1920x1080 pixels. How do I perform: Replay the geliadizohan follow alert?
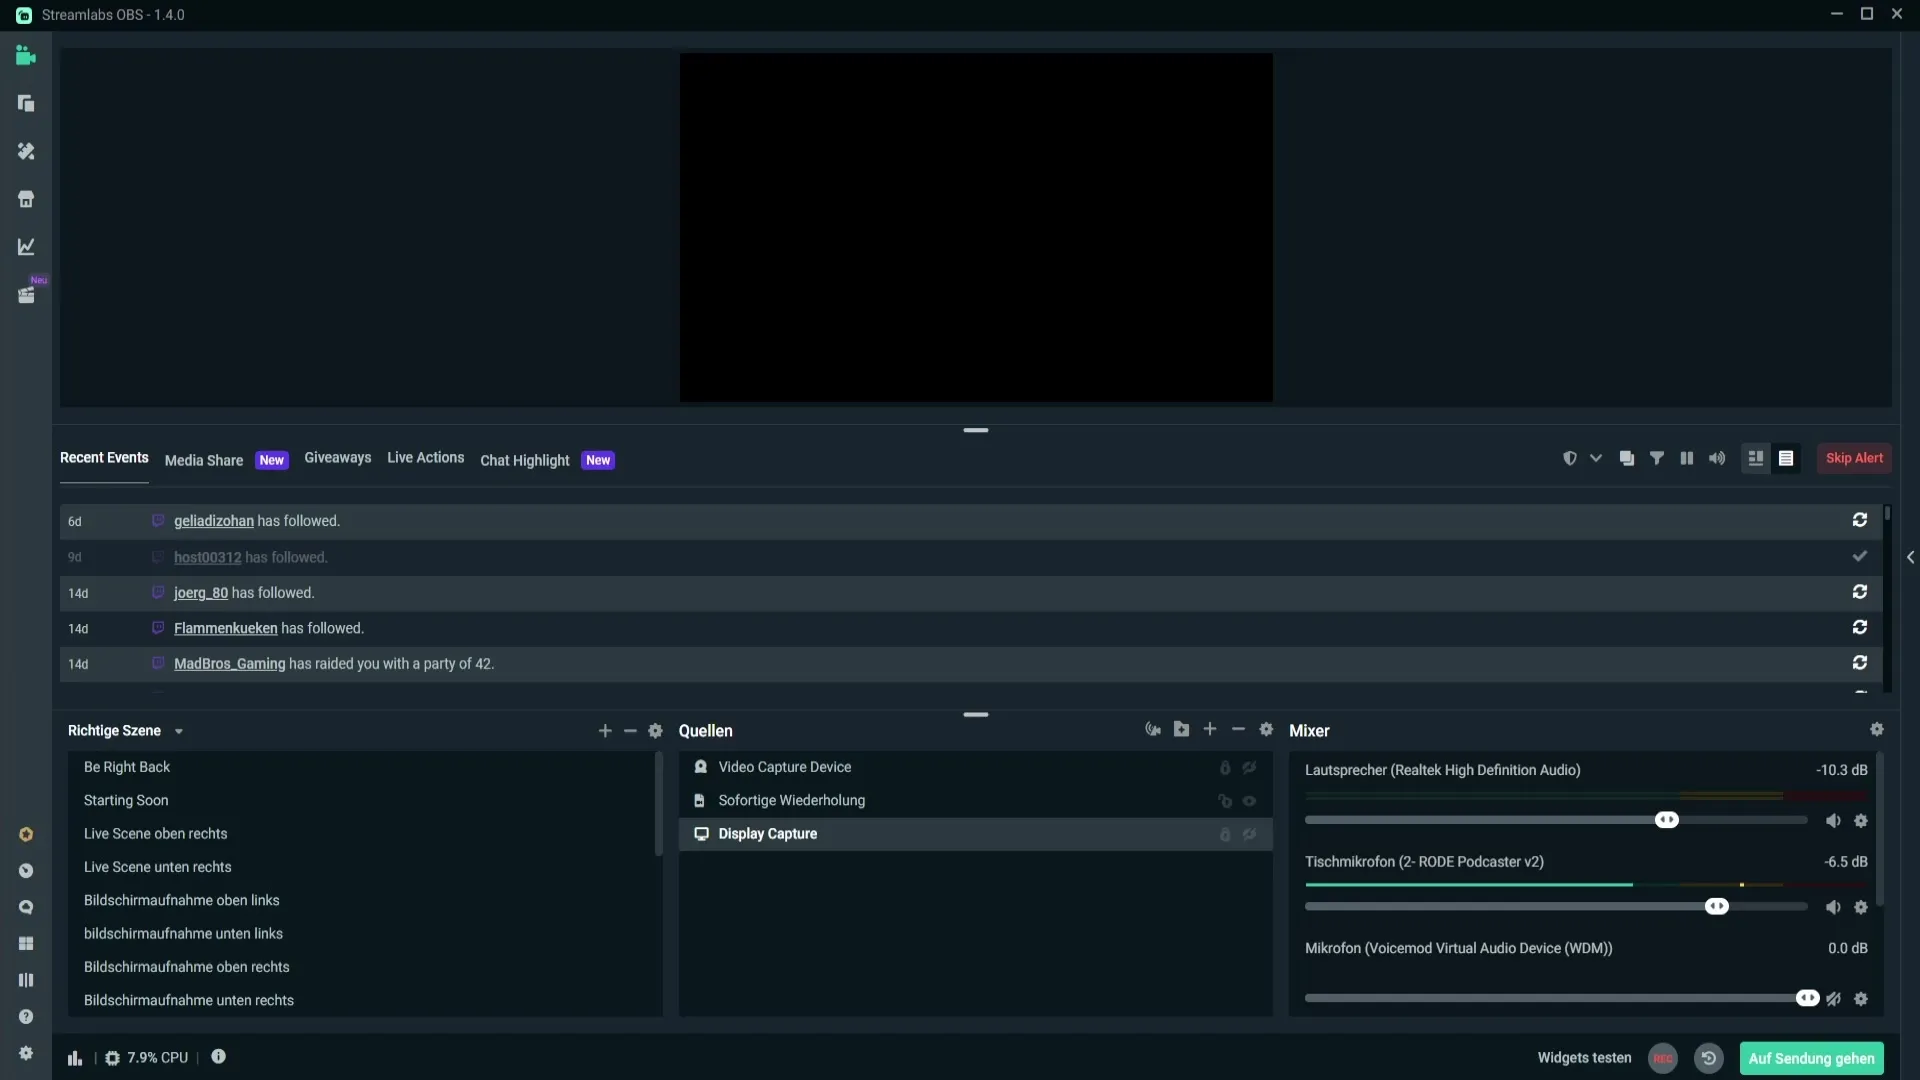pyautogui.click(x=1860, y=520)
